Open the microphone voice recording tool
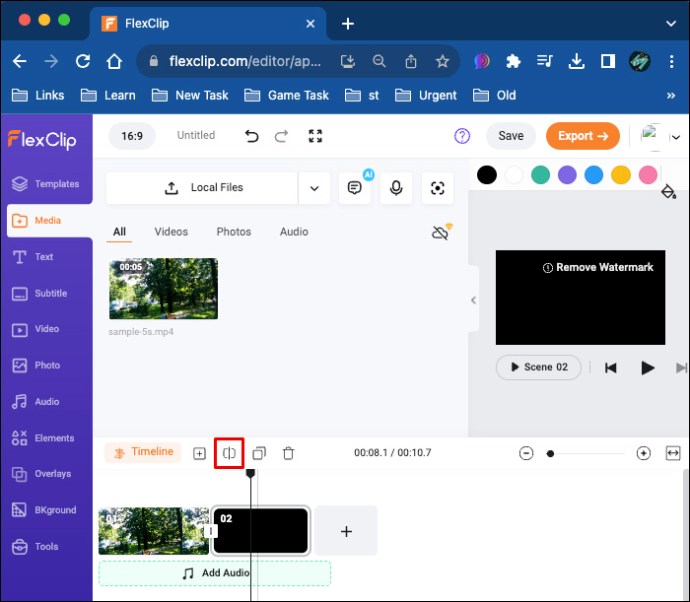Viewport: 690px width, 602px height. [396, 188]
